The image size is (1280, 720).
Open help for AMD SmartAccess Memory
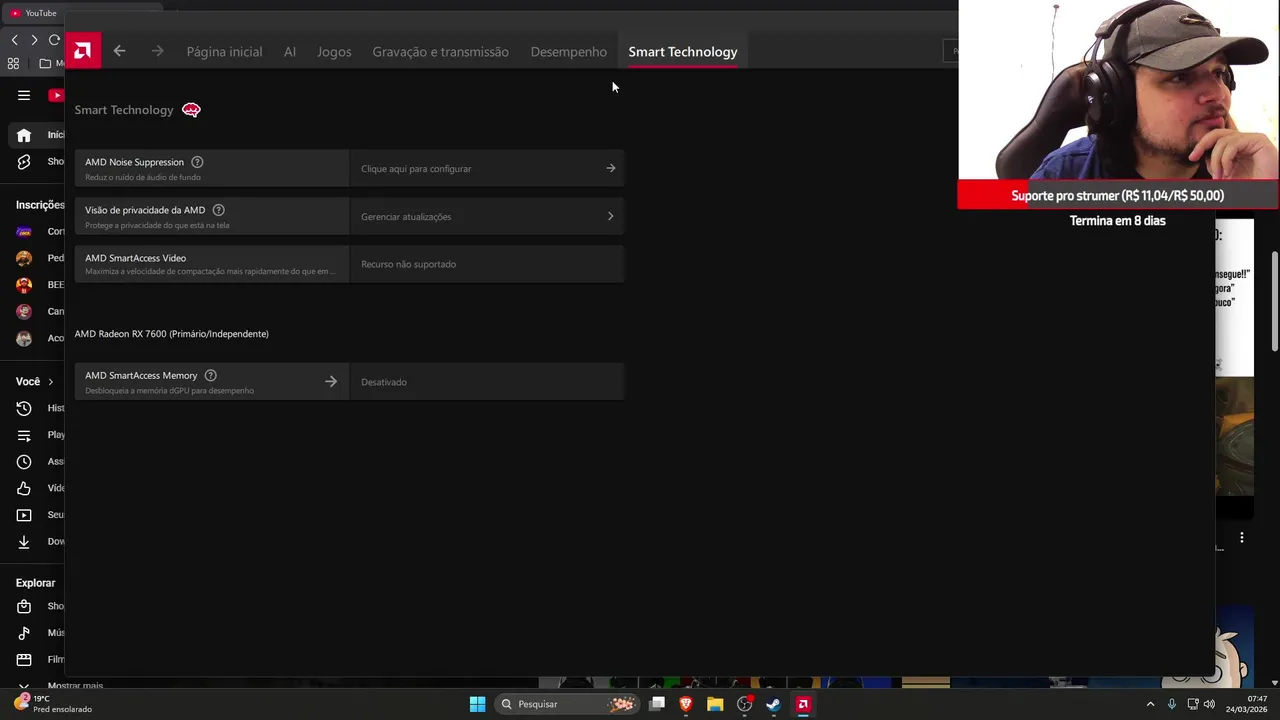pyautogui.click(x=210, y=375)
